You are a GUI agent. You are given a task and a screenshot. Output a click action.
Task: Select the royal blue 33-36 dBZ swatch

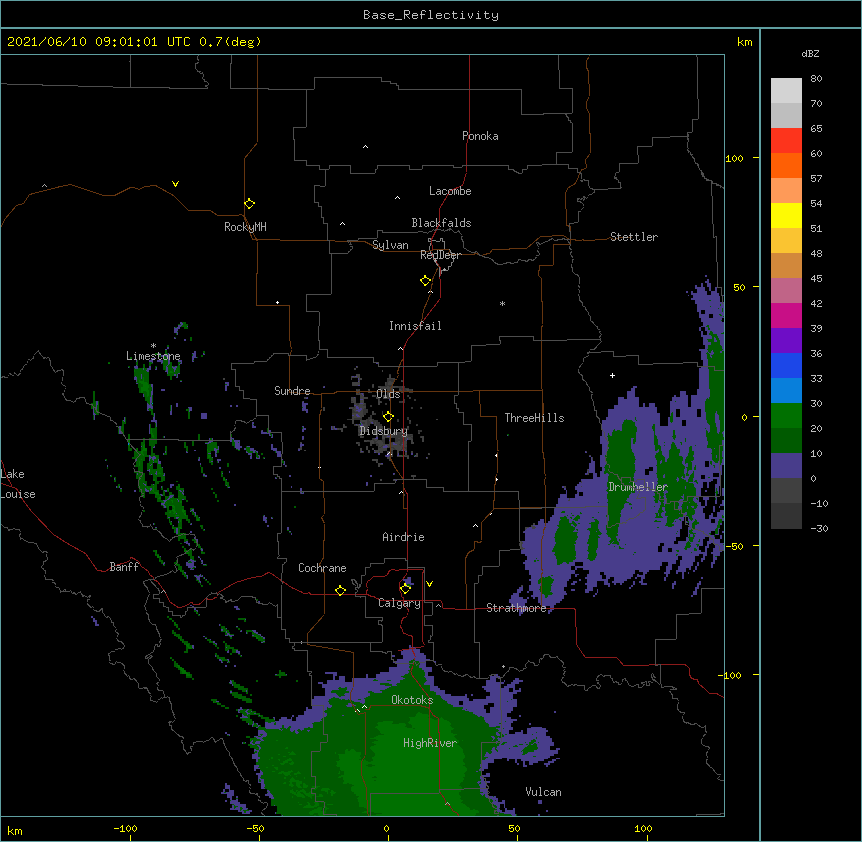coord(786,365)
